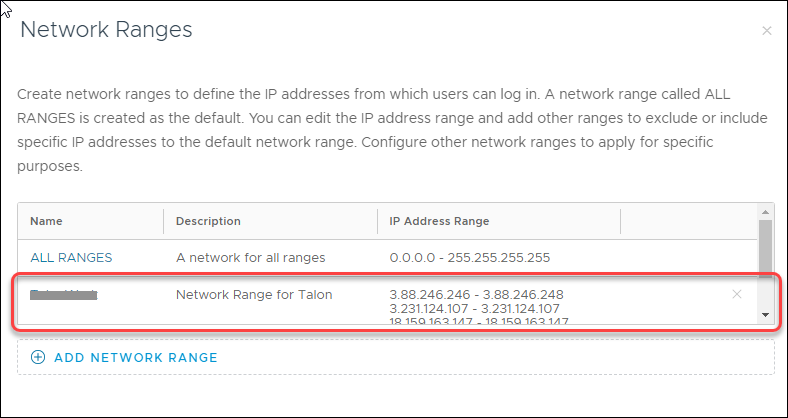Delete the Talon network range row
Image resolution: width=788 pixels, height=418 pixels.
point(737,294)
